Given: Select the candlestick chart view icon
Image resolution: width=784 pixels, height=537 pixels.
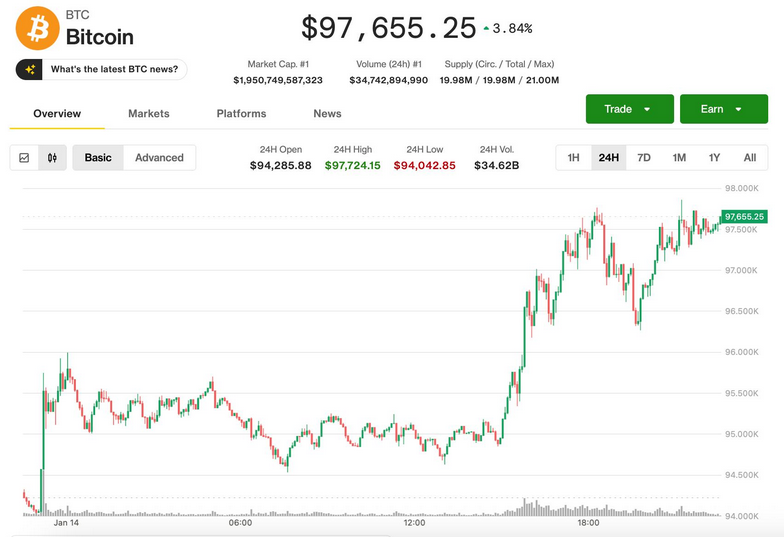Looking at the screenshot, I should pyautogui.click(x=52, y=157).
